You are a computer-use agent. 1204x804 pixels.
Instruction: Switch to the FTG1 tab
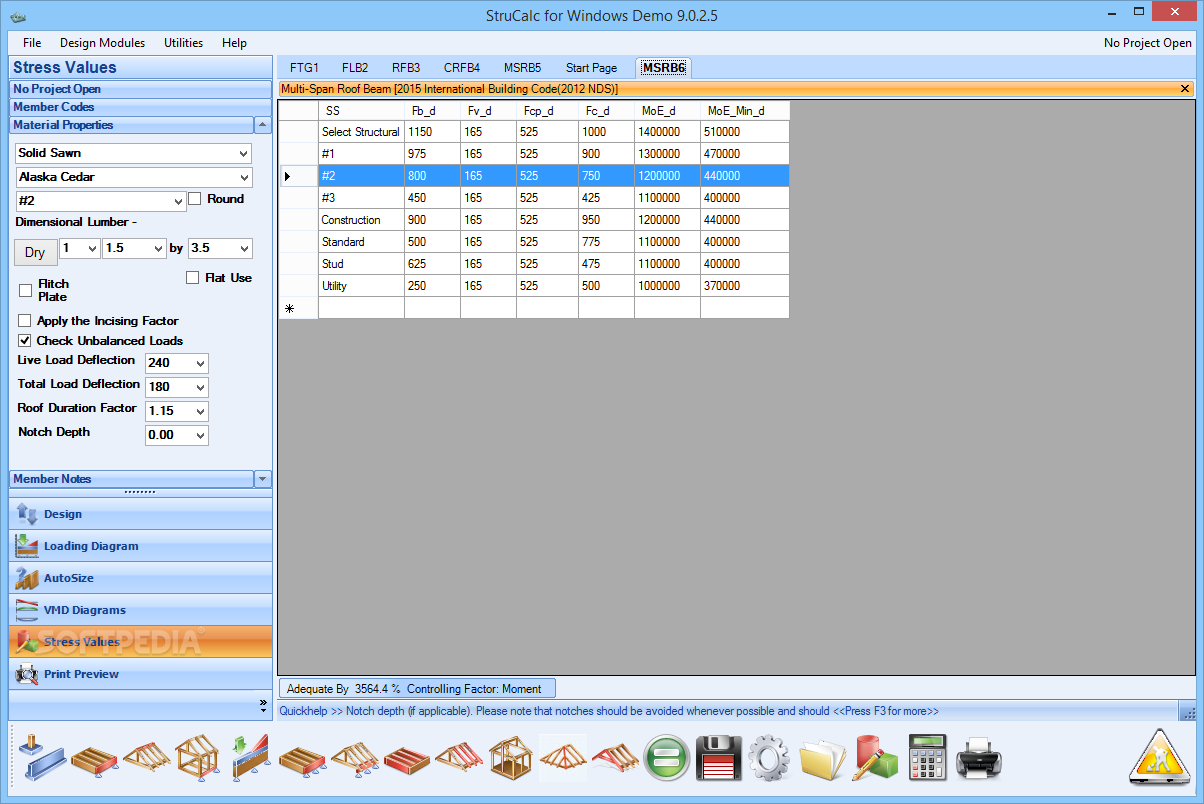pyautogui.click(x=304, y=68)
